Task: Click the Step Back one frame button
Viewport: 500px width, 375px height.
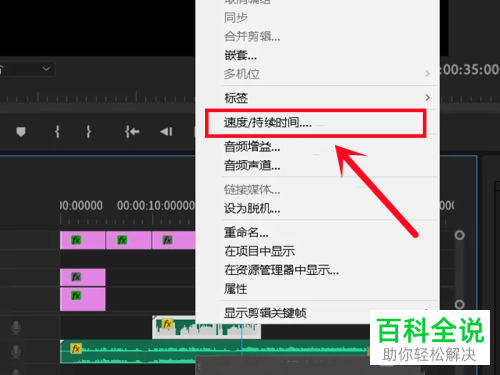Action: [166, 132]
